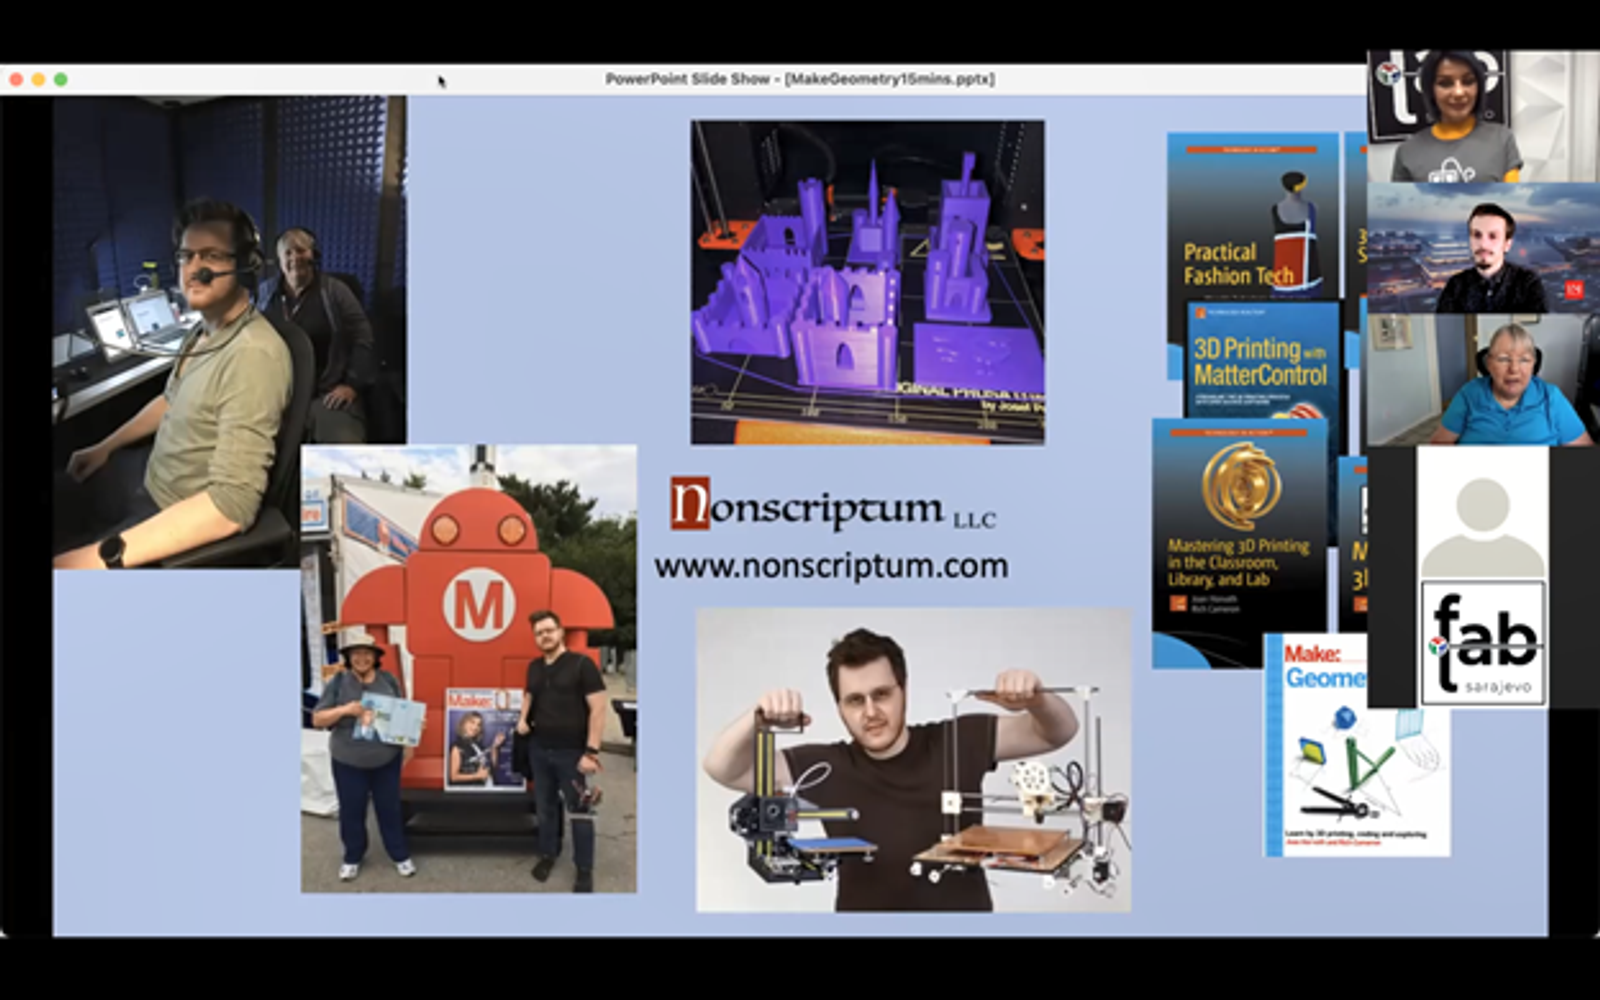Viewport: 1600px width, 1000px height.
Task: Select video tile of woman in gray shirt
Action: [1483, 116]
